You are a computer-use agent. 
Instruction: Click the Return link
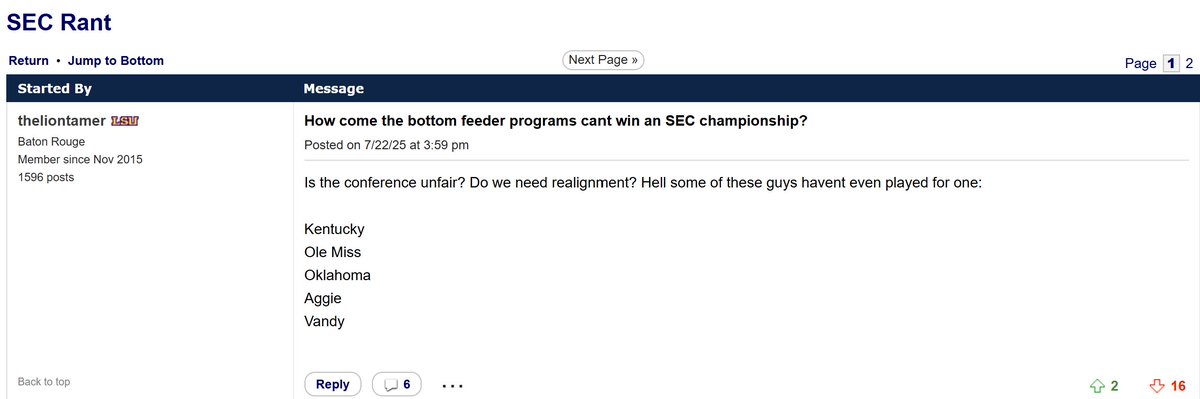pyautogui.click(x=29, y=61)
